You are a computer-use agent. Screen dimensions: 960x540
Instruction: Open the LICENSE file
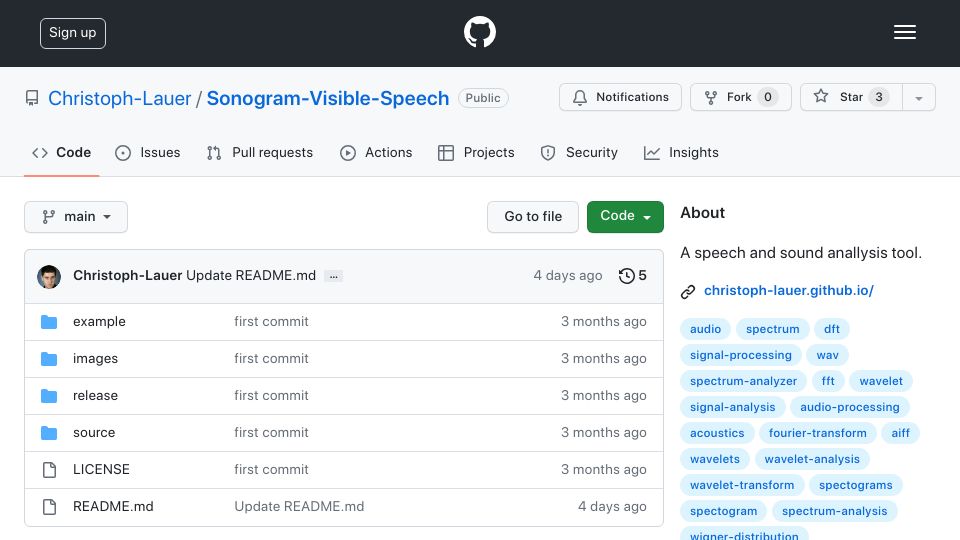click(x=101, y=470)
